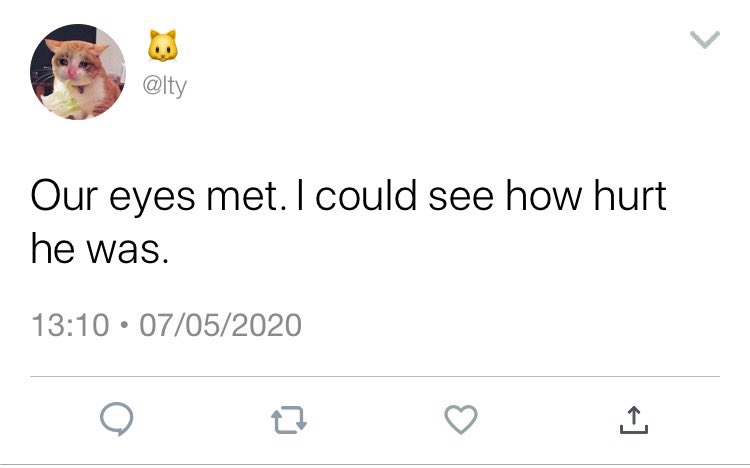Click the text line 'he was.'

point(100,249)
